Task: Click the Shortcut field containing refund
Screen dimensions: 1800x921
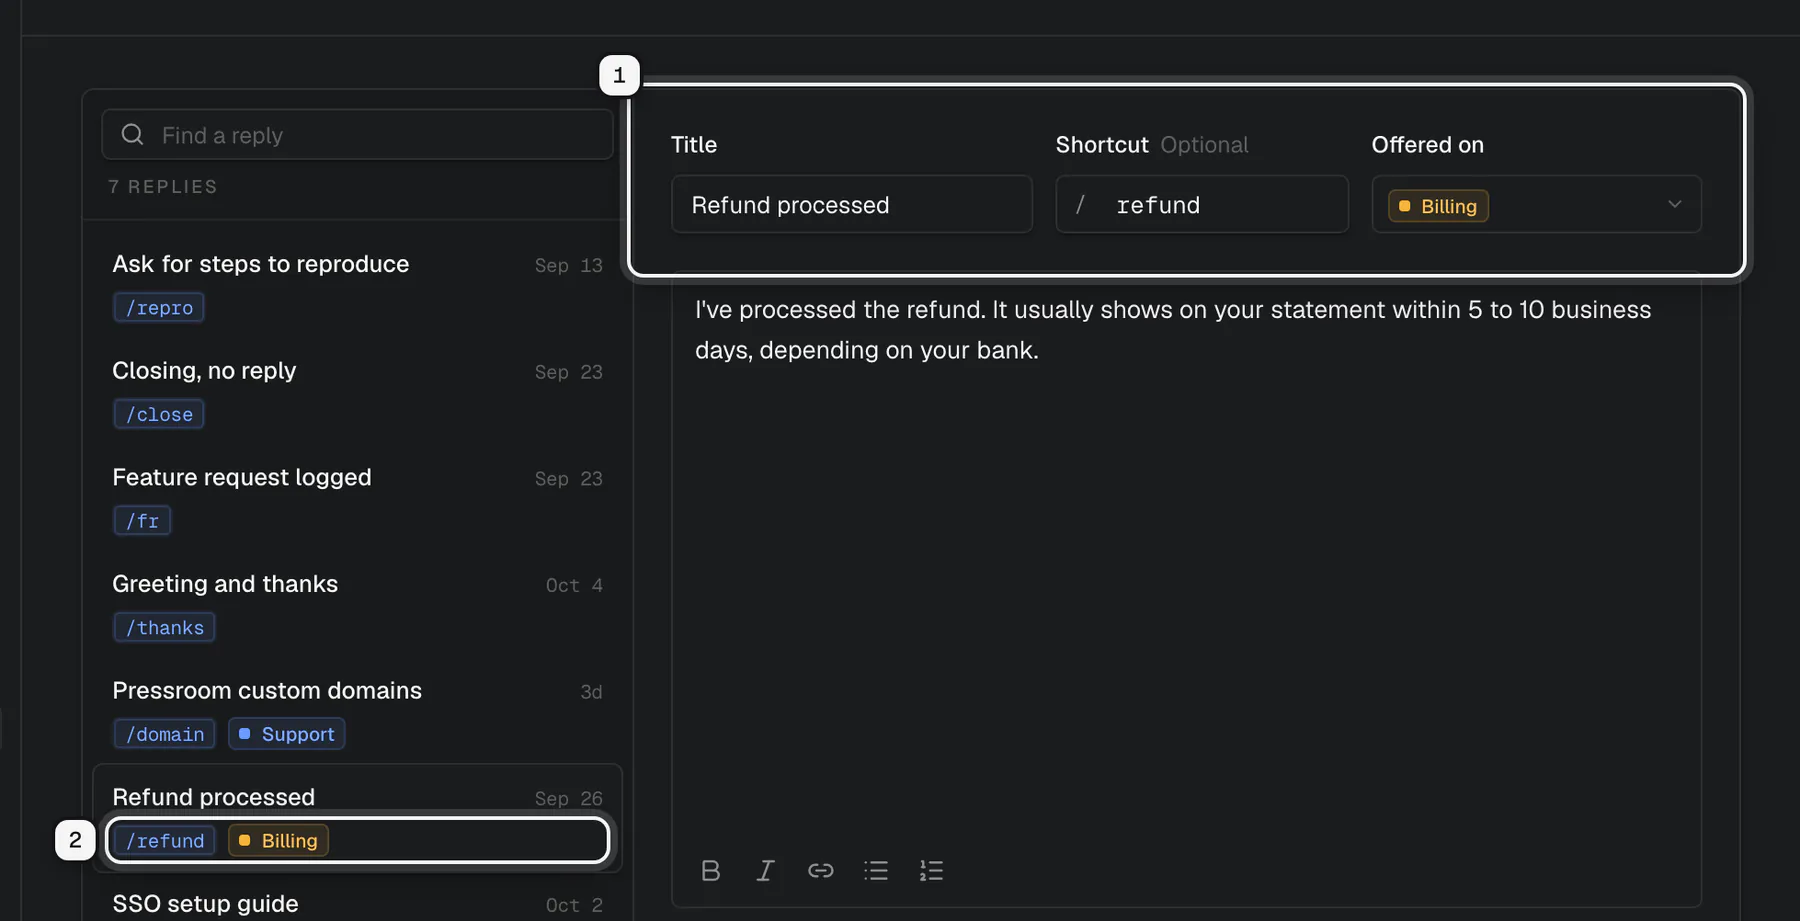Action: (1202, 205)
